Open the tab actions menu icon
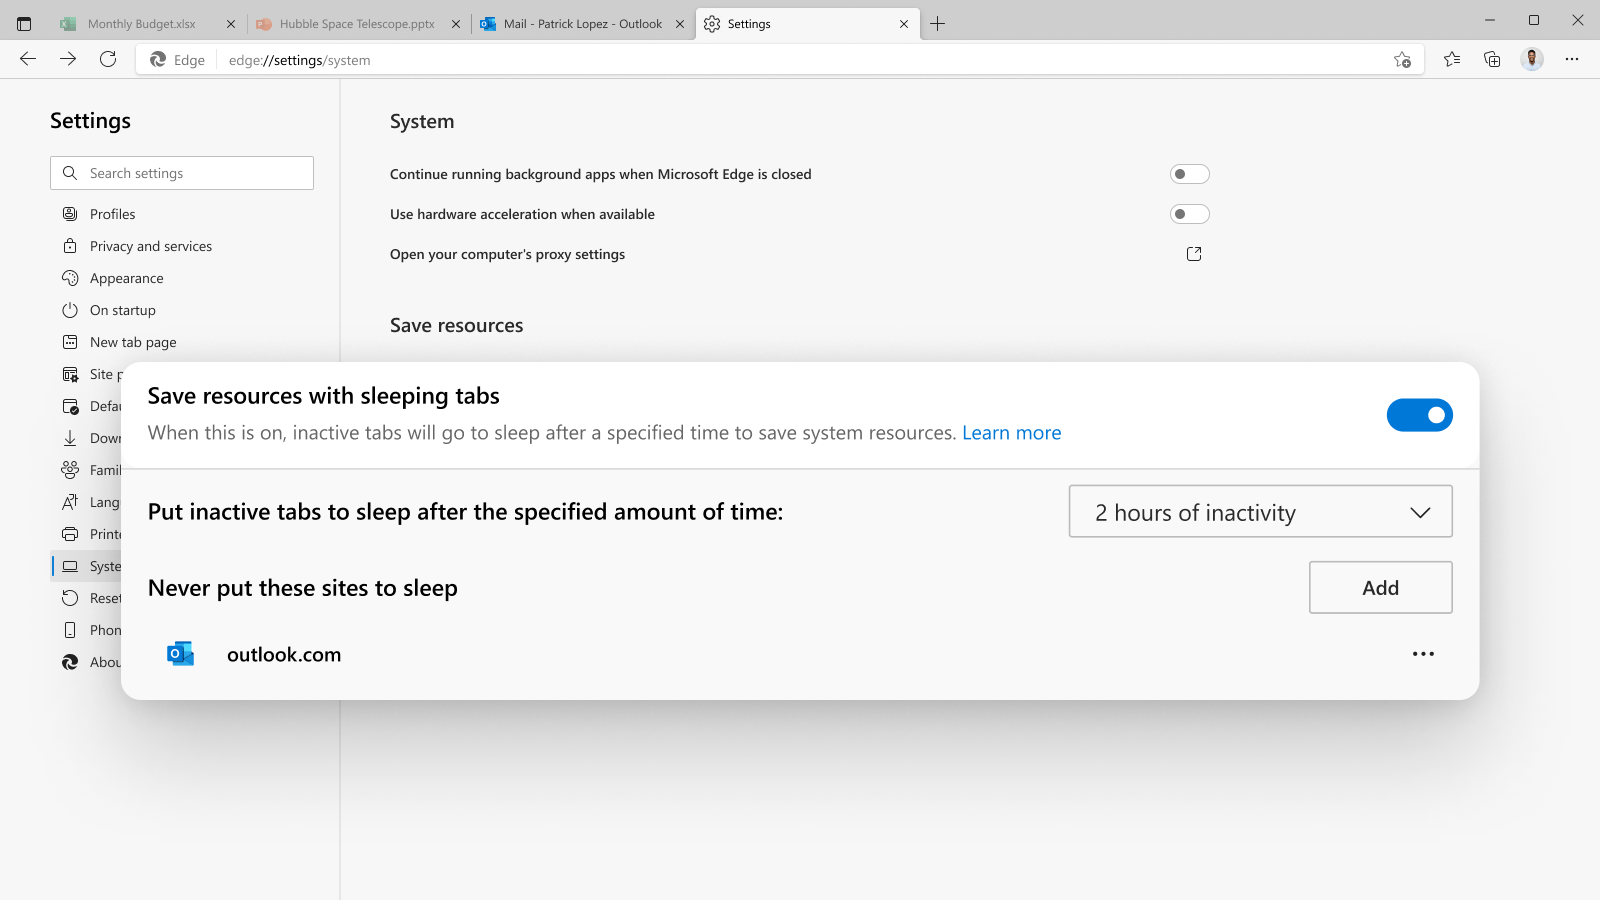The image size is (1600, 900). (24, 24)
